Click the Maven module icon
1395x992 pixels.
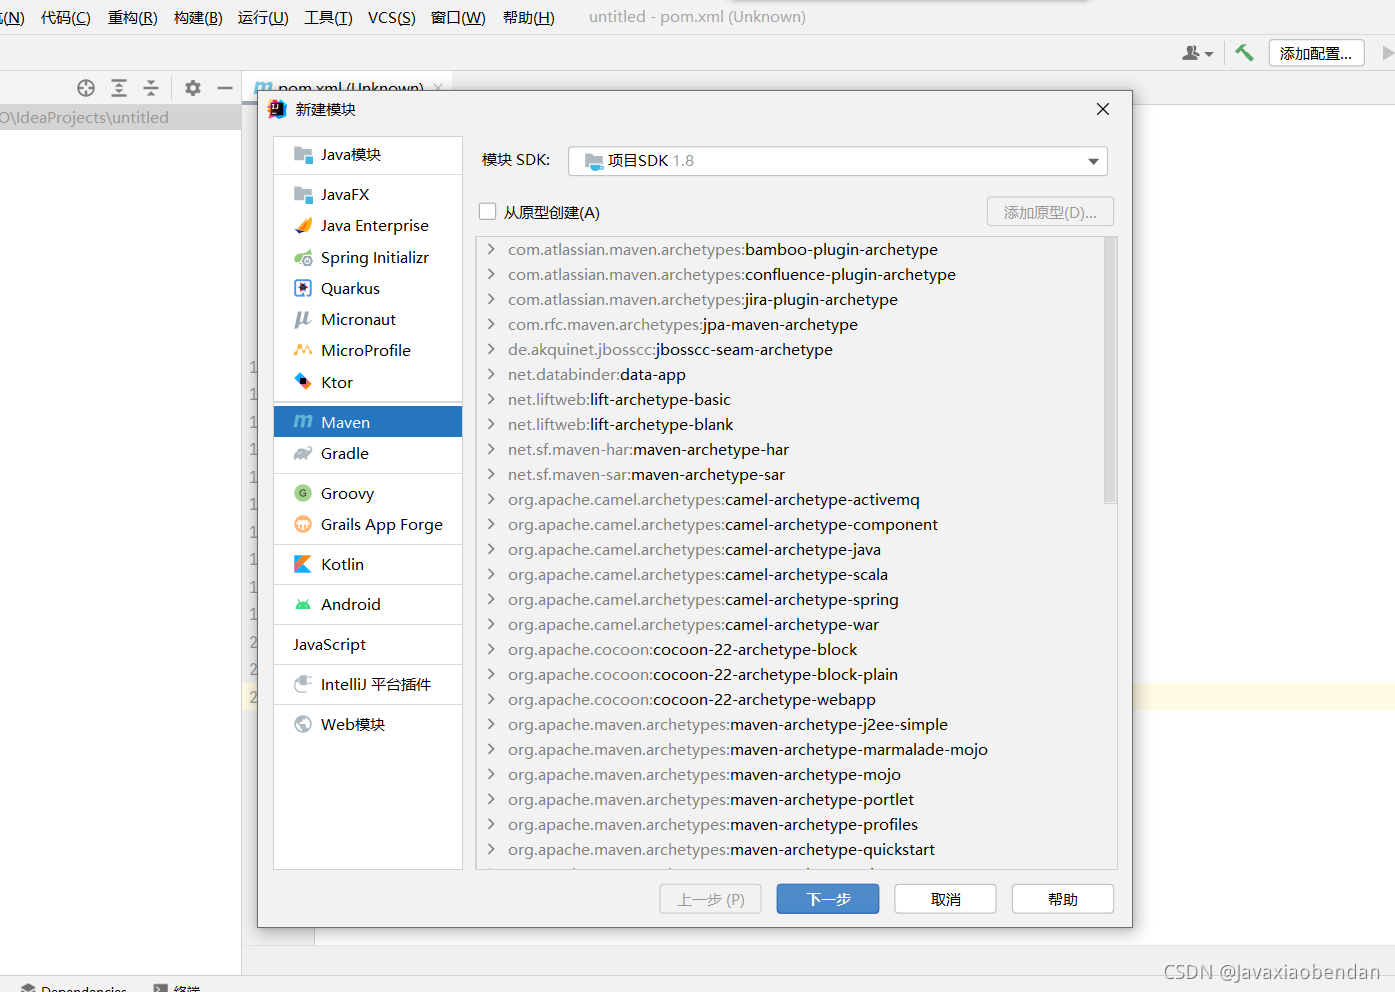303,422
